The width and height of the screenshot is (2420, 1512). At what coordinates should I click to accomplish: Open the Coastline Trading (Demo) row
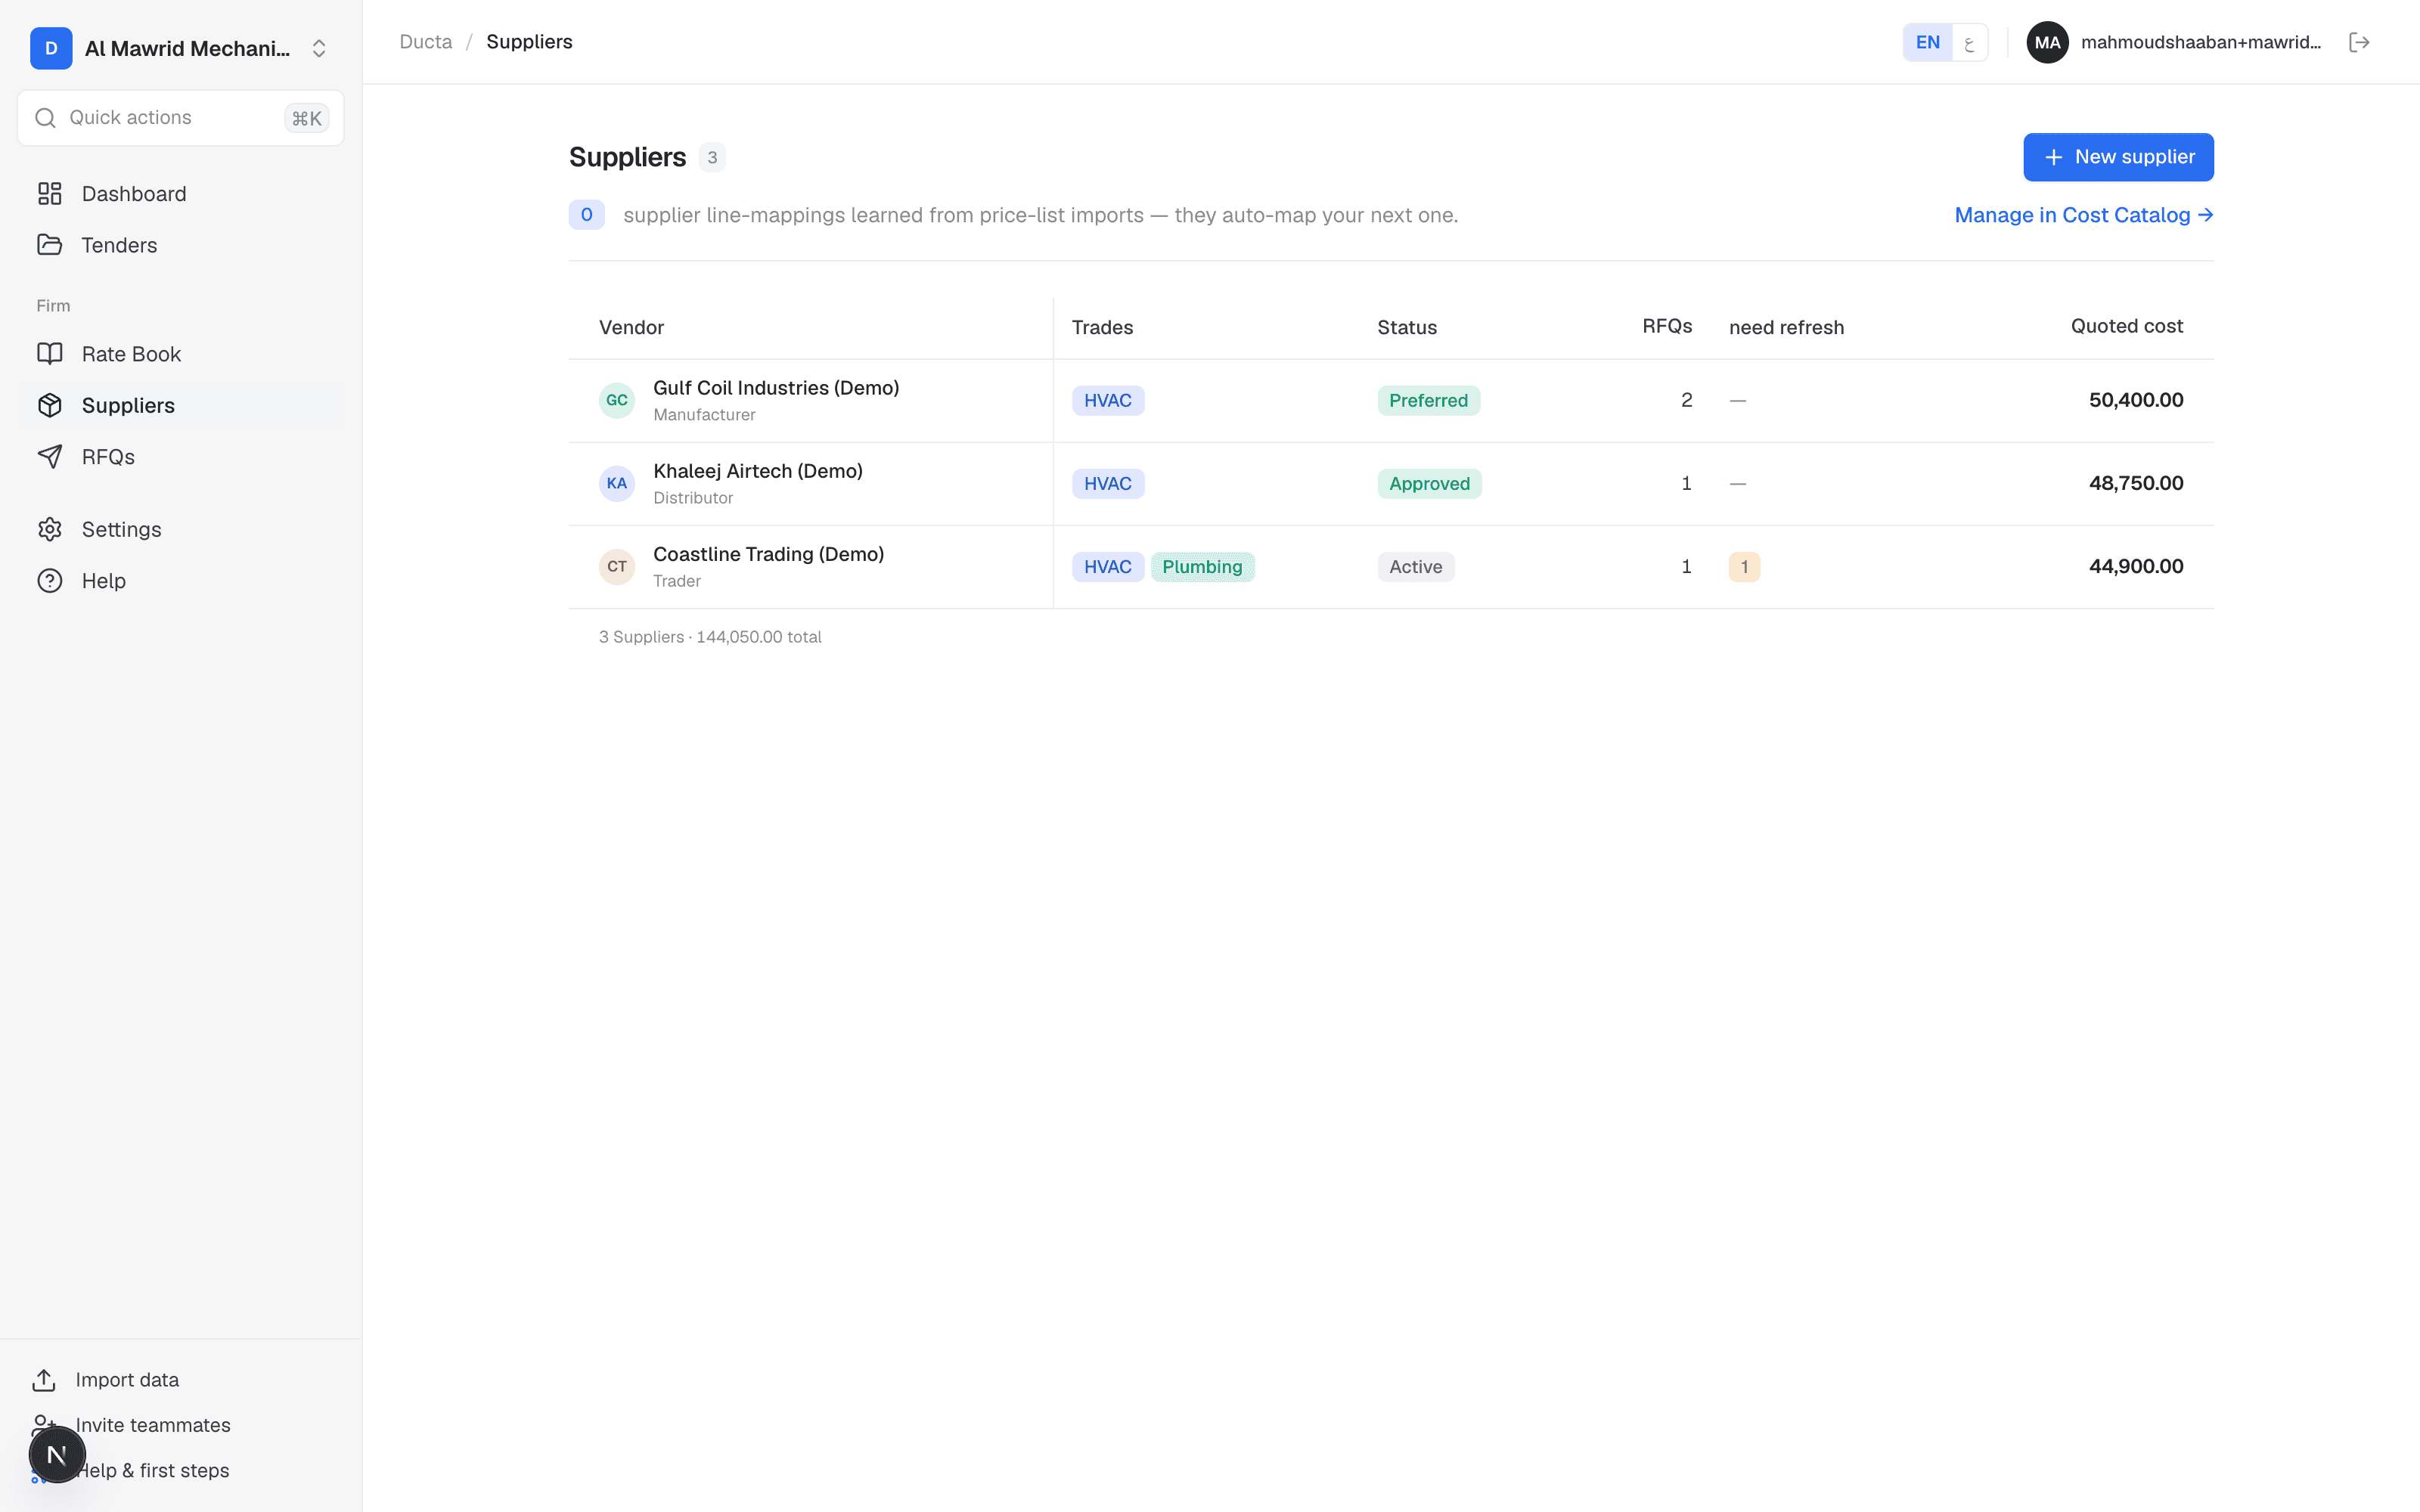1390,567
